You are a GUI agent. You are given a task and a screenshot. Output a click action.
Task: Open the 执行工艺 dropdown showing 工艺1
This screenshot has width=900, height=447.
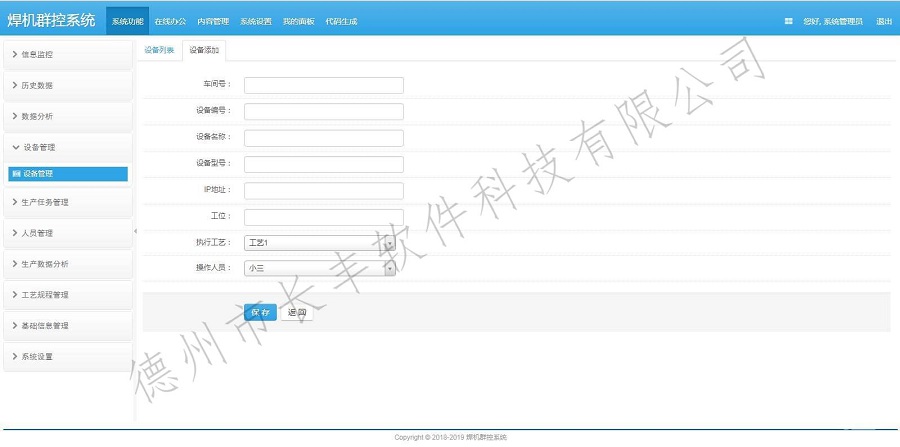pos(320,243)
